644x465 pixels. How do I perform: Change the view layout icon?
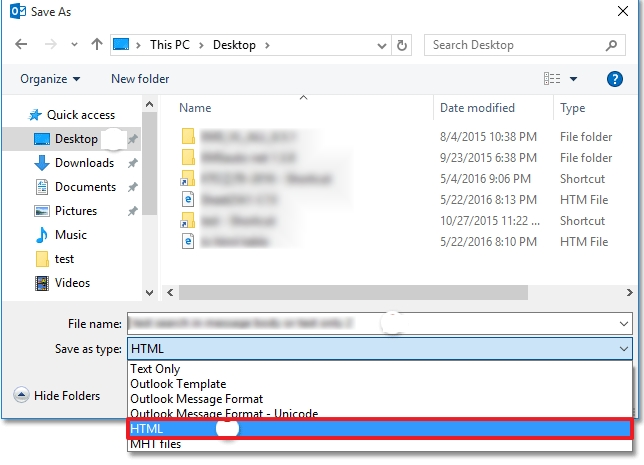coord(552,78)
